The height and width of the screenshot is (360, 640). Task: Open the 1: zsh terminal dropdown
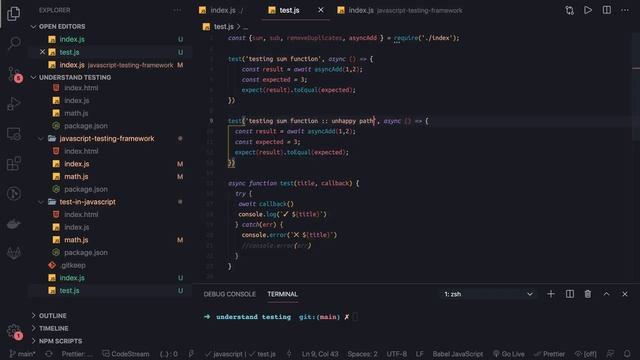click(x=489, y=294)
